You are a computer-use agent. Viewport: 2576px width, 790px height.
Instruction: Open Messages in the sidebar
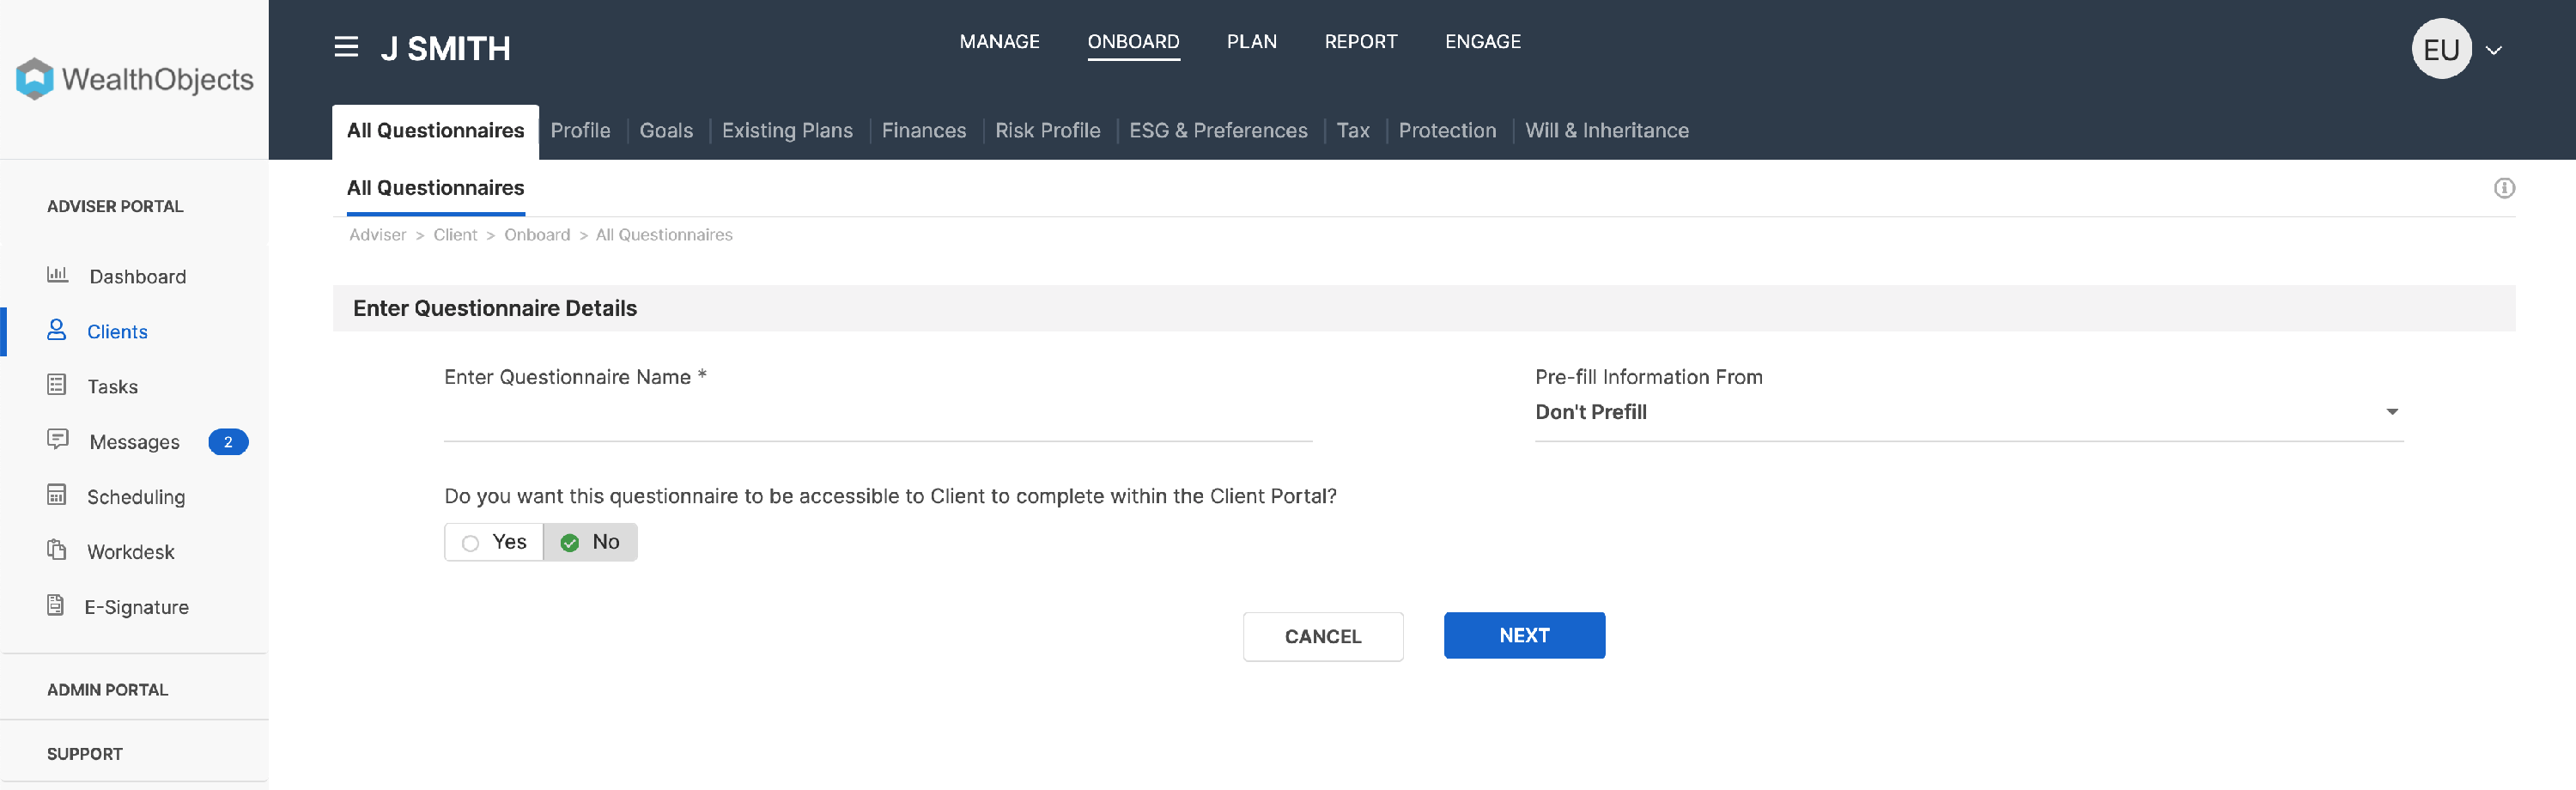[x=134, y=442]
